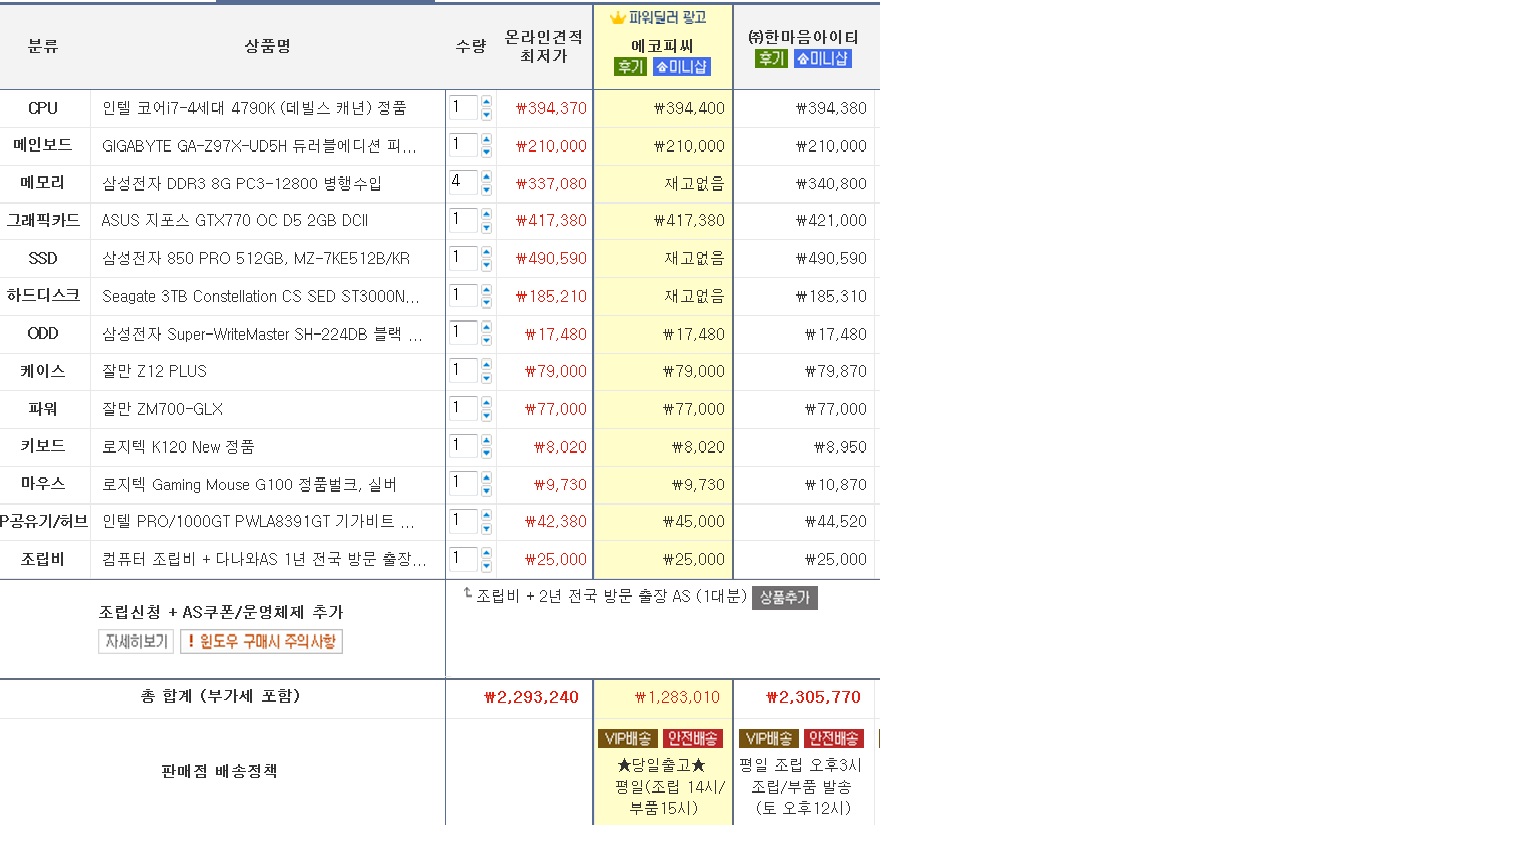Open 삼성전자 Super-WriteMaster SH-224DB link
The width and height of the screenshot is (1536, 864).
coord(262,334)
